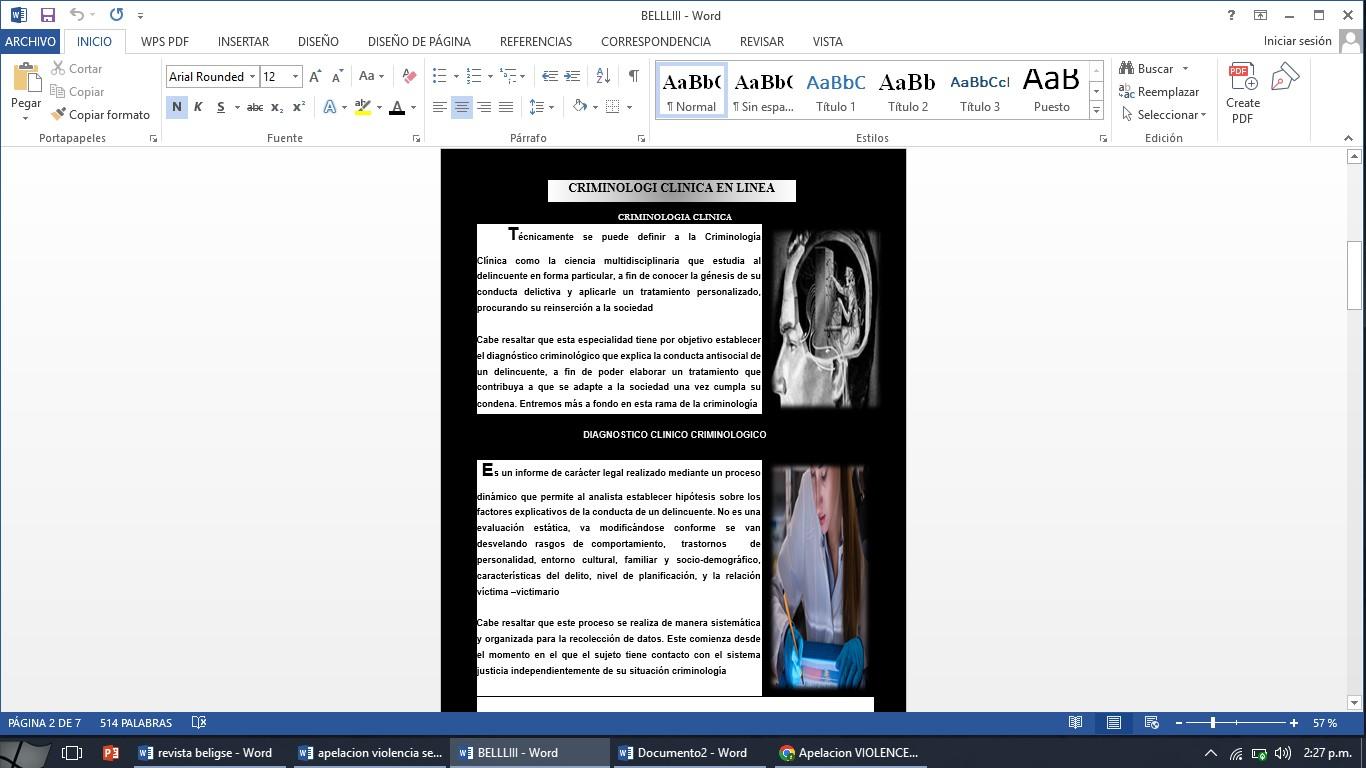Cut selection with the Cortar button
Viewport: 1366px width, 768px height.
(x=76, y=69)
